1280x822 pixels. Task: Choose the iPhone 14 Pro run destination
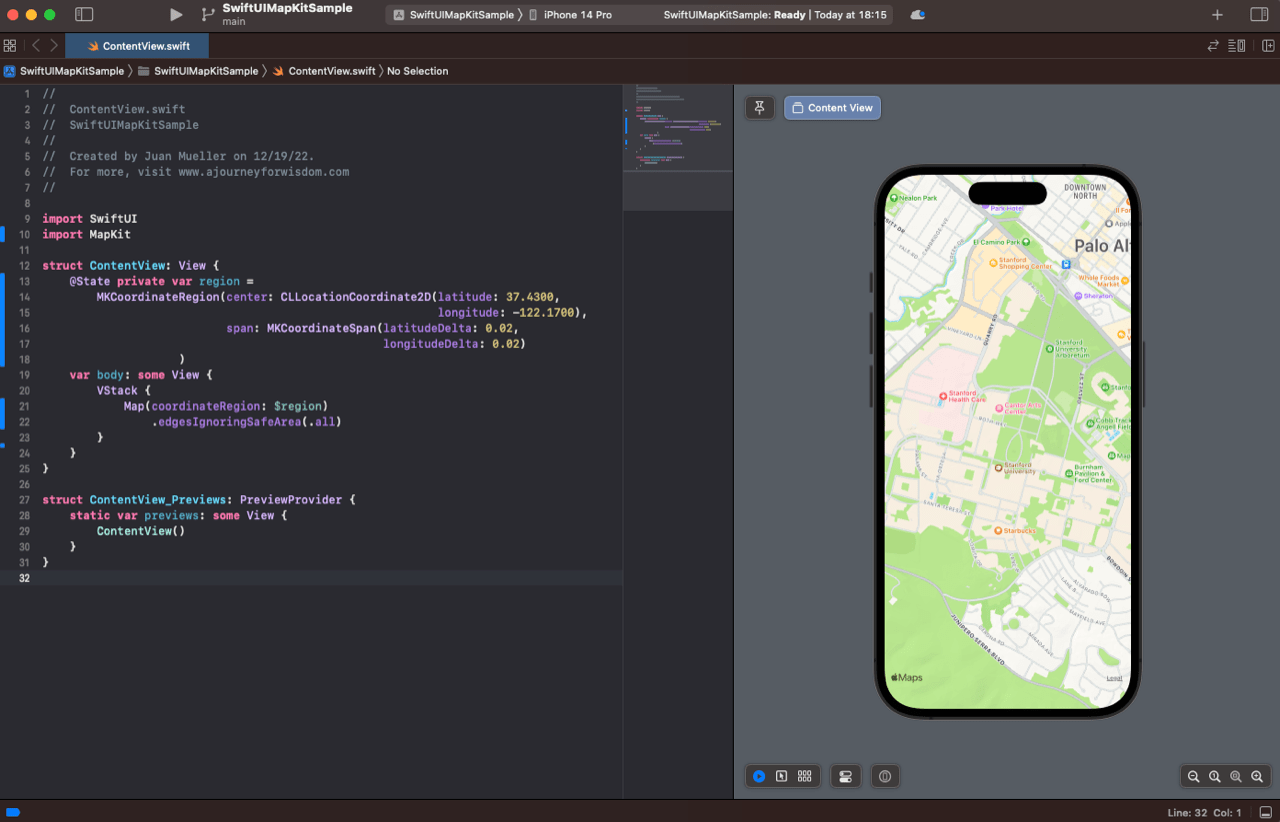pos(569,15)
